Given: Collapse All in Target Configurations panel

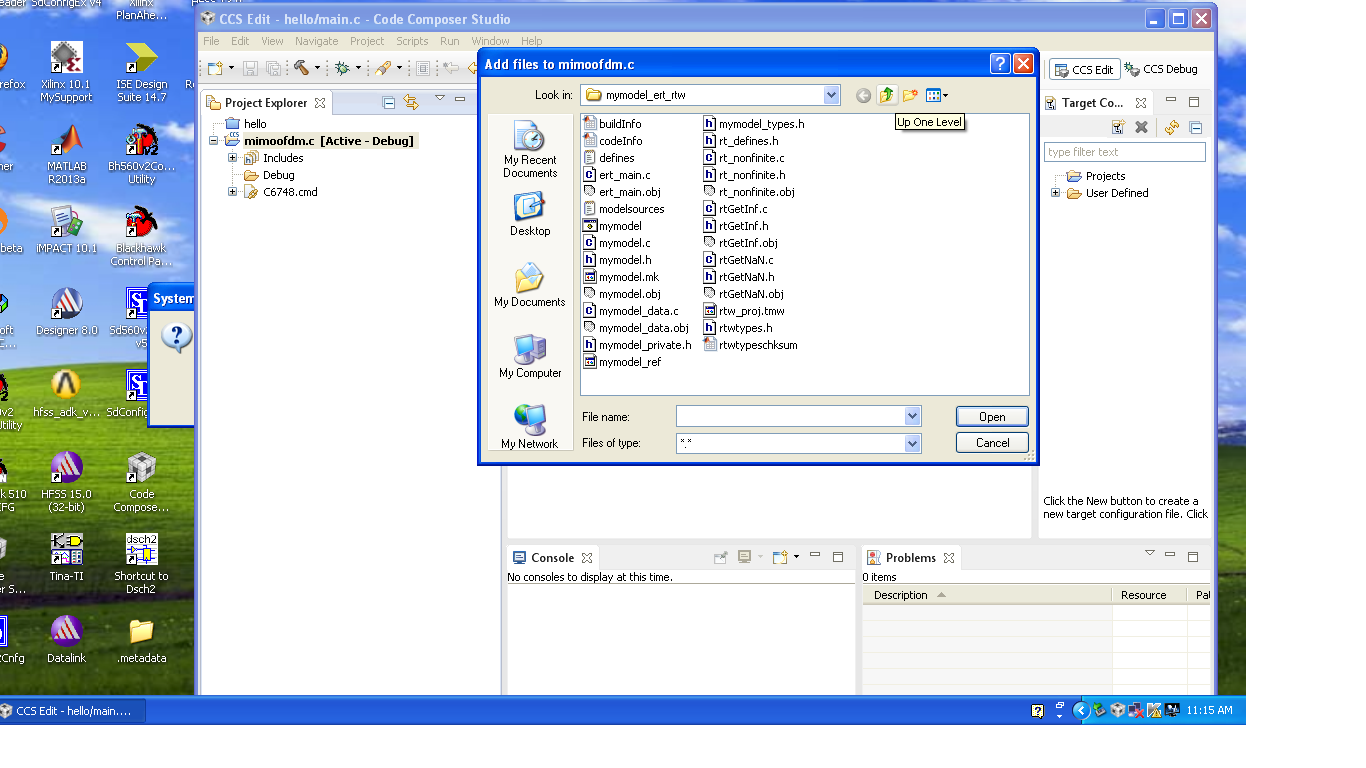Looking at the screenshot, I should 1195,127.
